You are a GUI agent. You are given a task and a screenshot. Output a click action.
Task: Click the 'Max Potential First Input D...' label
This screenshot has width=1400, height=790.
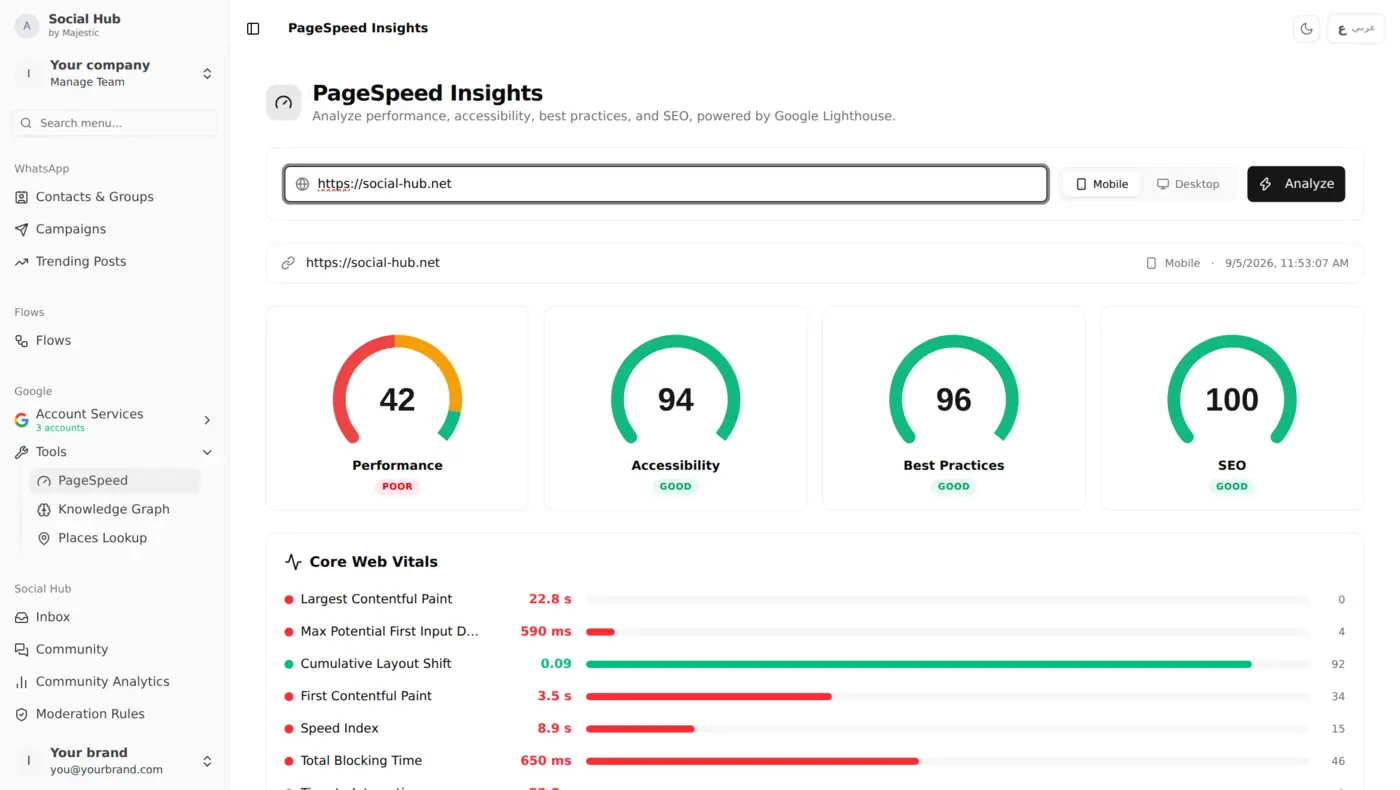pos(390,632)
